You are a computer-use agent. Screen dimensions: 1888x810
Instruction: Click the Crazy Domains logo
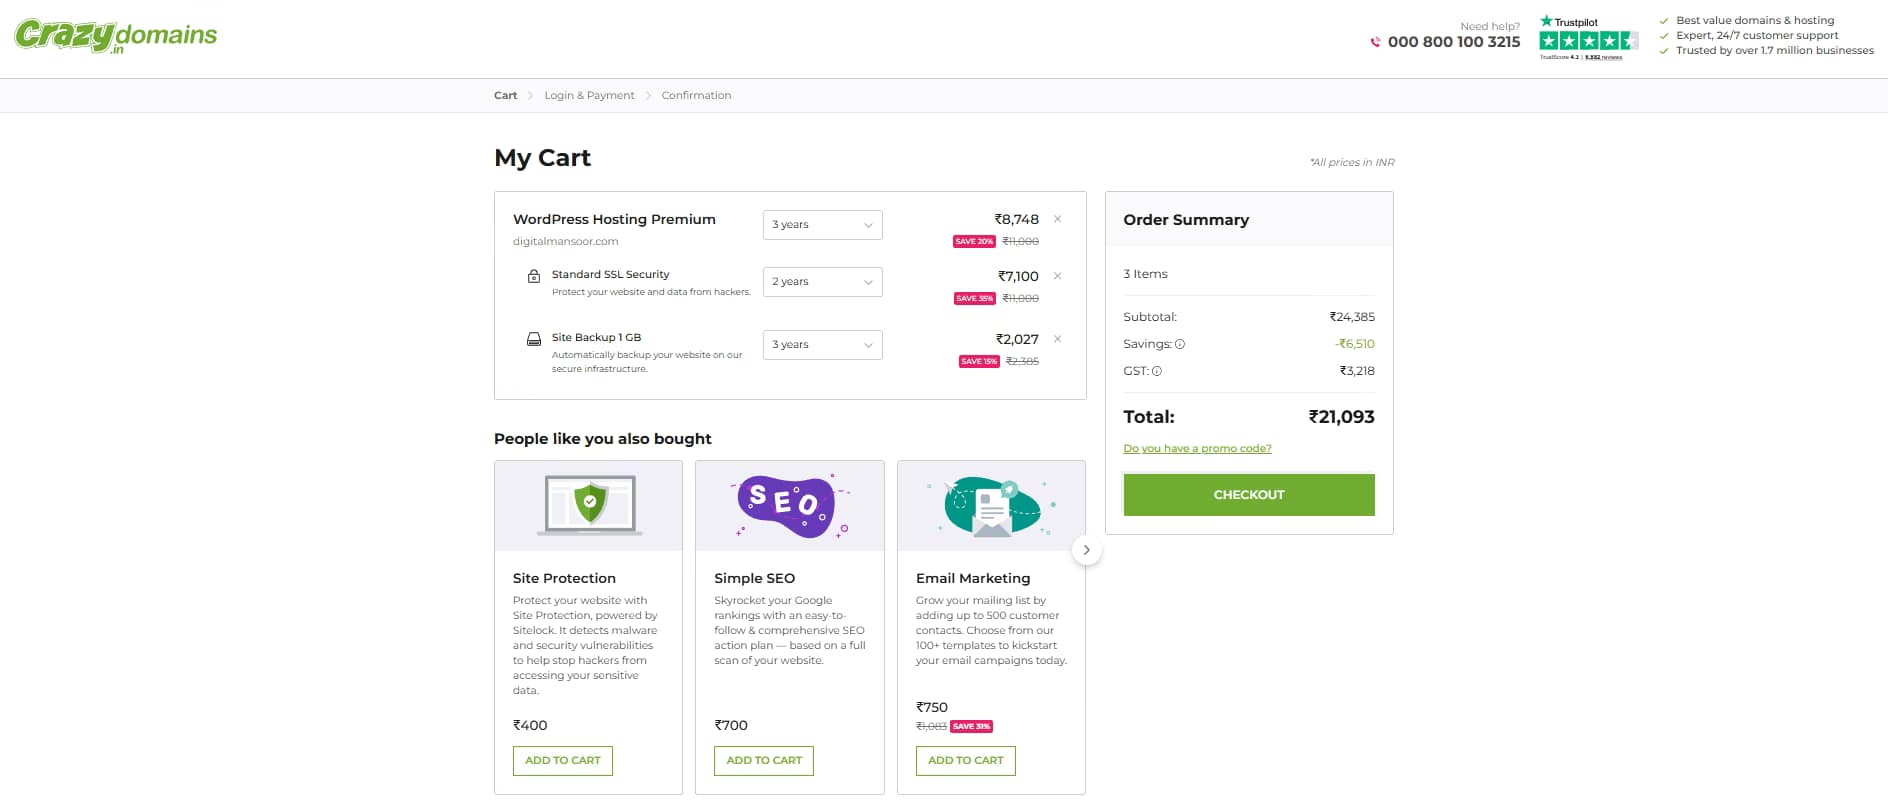click(x=116, y=36)
